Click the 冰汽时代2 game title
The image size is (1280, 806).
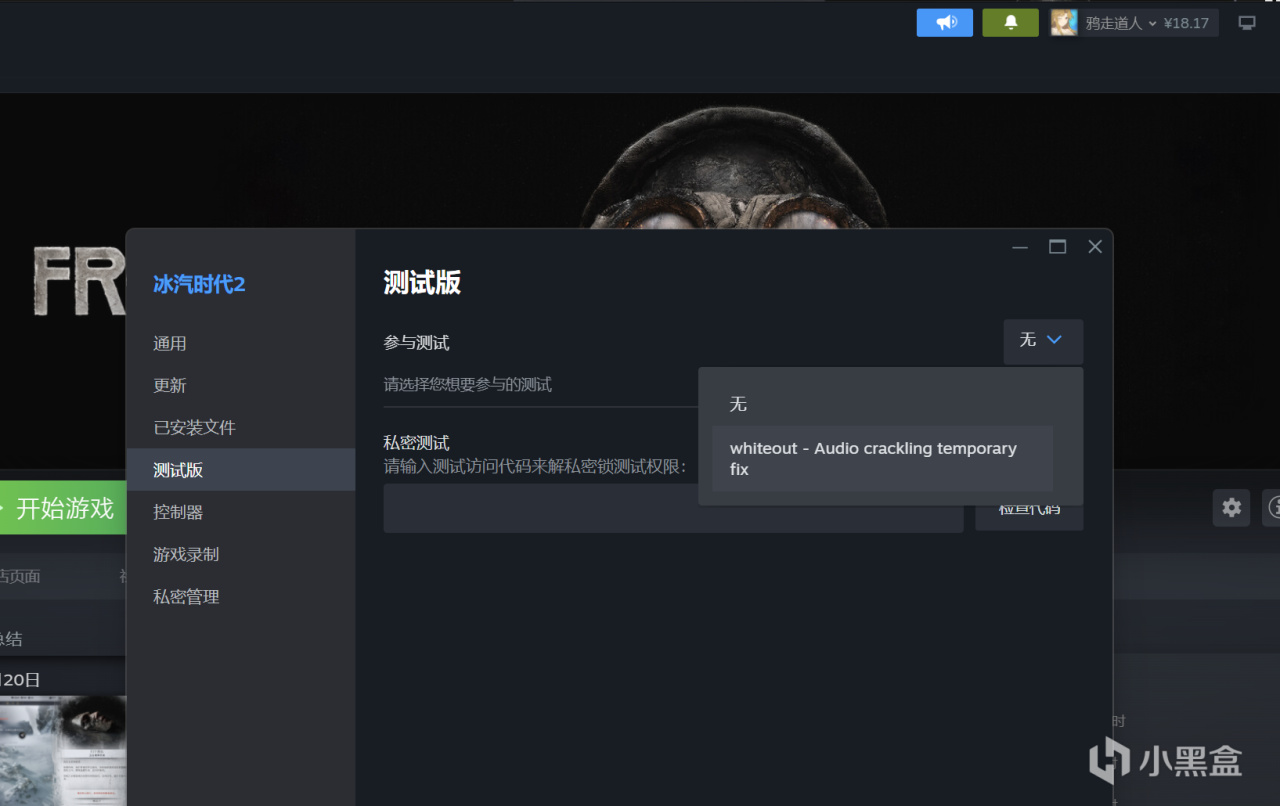point(199,285)
